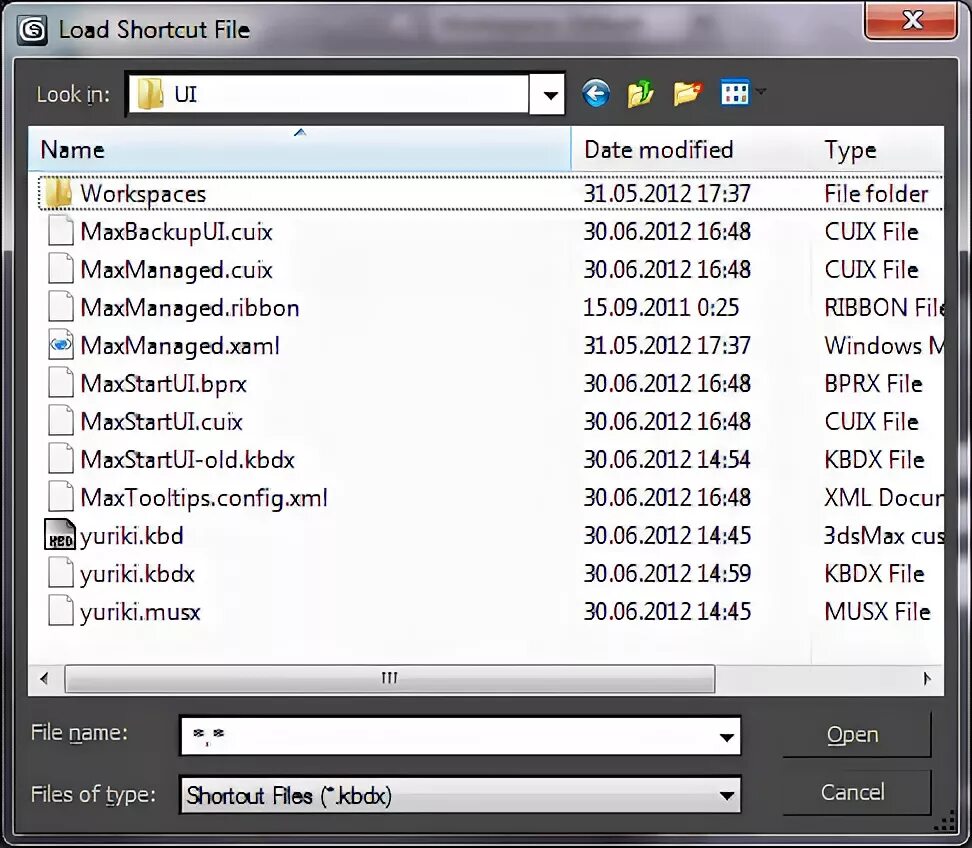Expand the File name dropdown arrow
The width and height of the screenshot is (972, 848).
(x=727, y=736)
